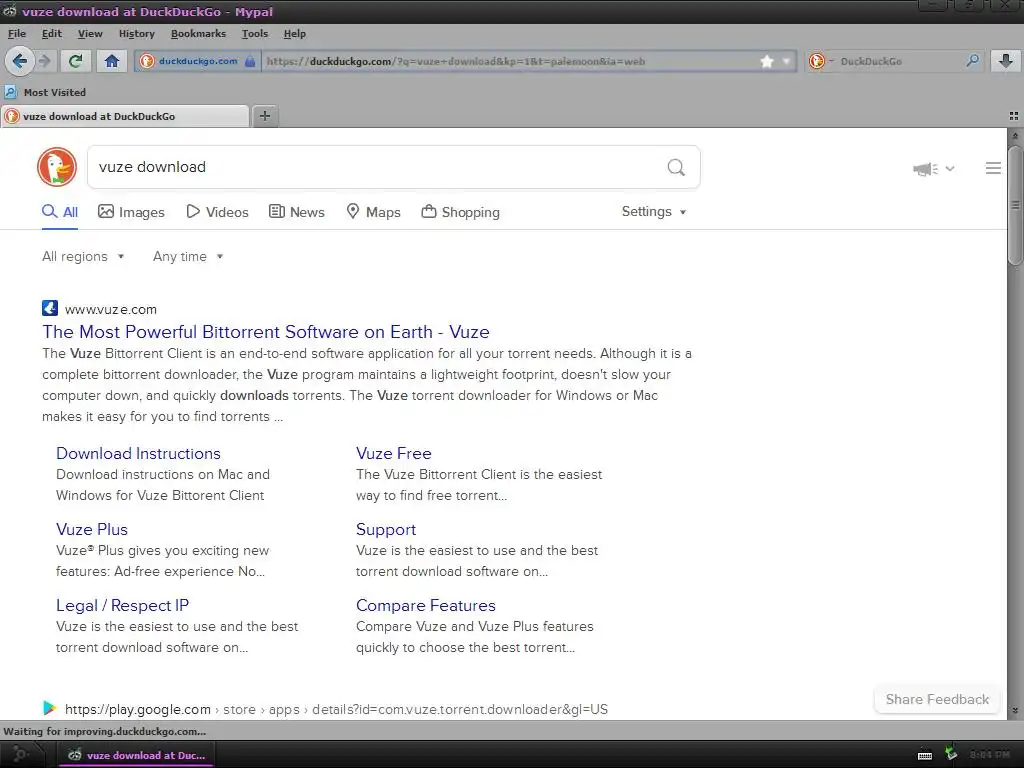Open the Edit menu
The image size is (1024, 768).
[x=52, y=33]
